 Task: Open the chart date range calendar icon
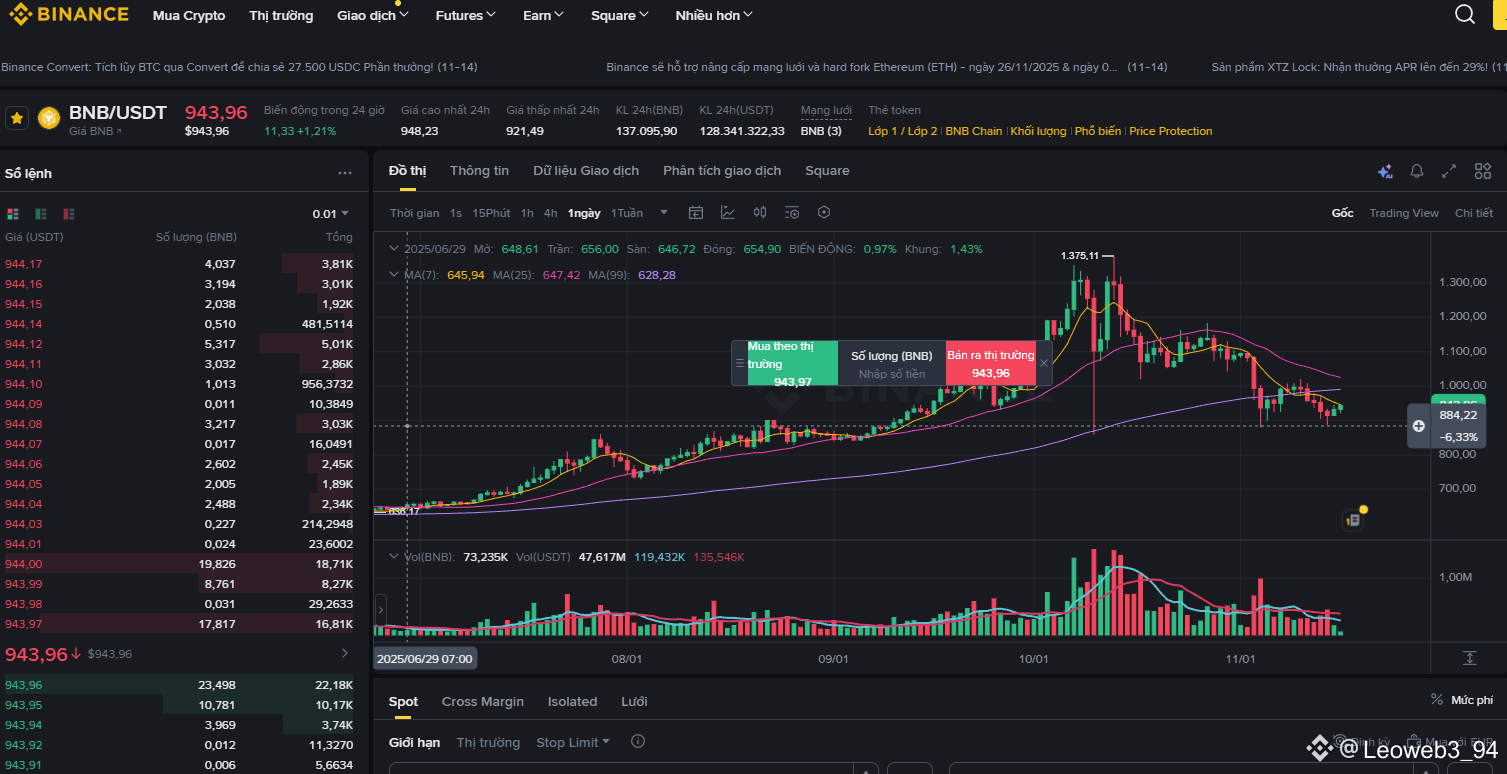(x=696, y=212)
